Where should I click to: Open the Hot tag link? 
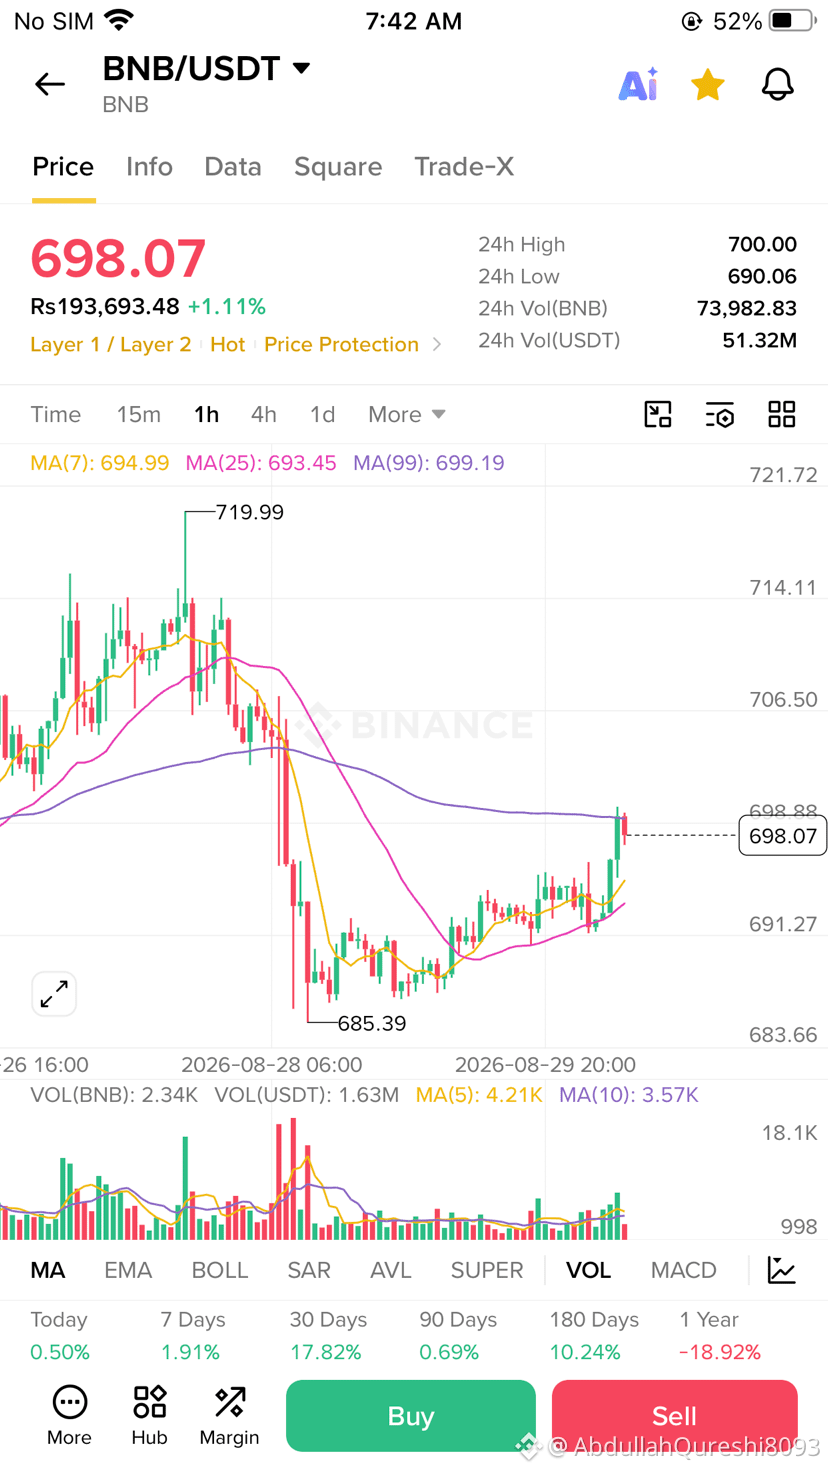point(228,344)
